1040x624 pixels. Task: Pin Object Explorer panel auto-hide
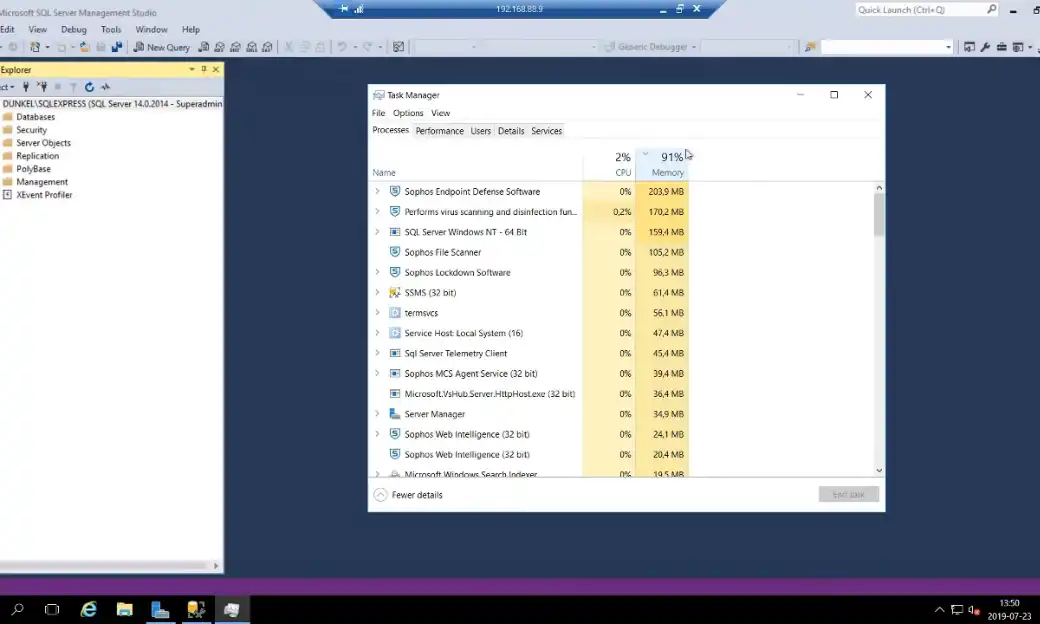[x=204, y=69]
